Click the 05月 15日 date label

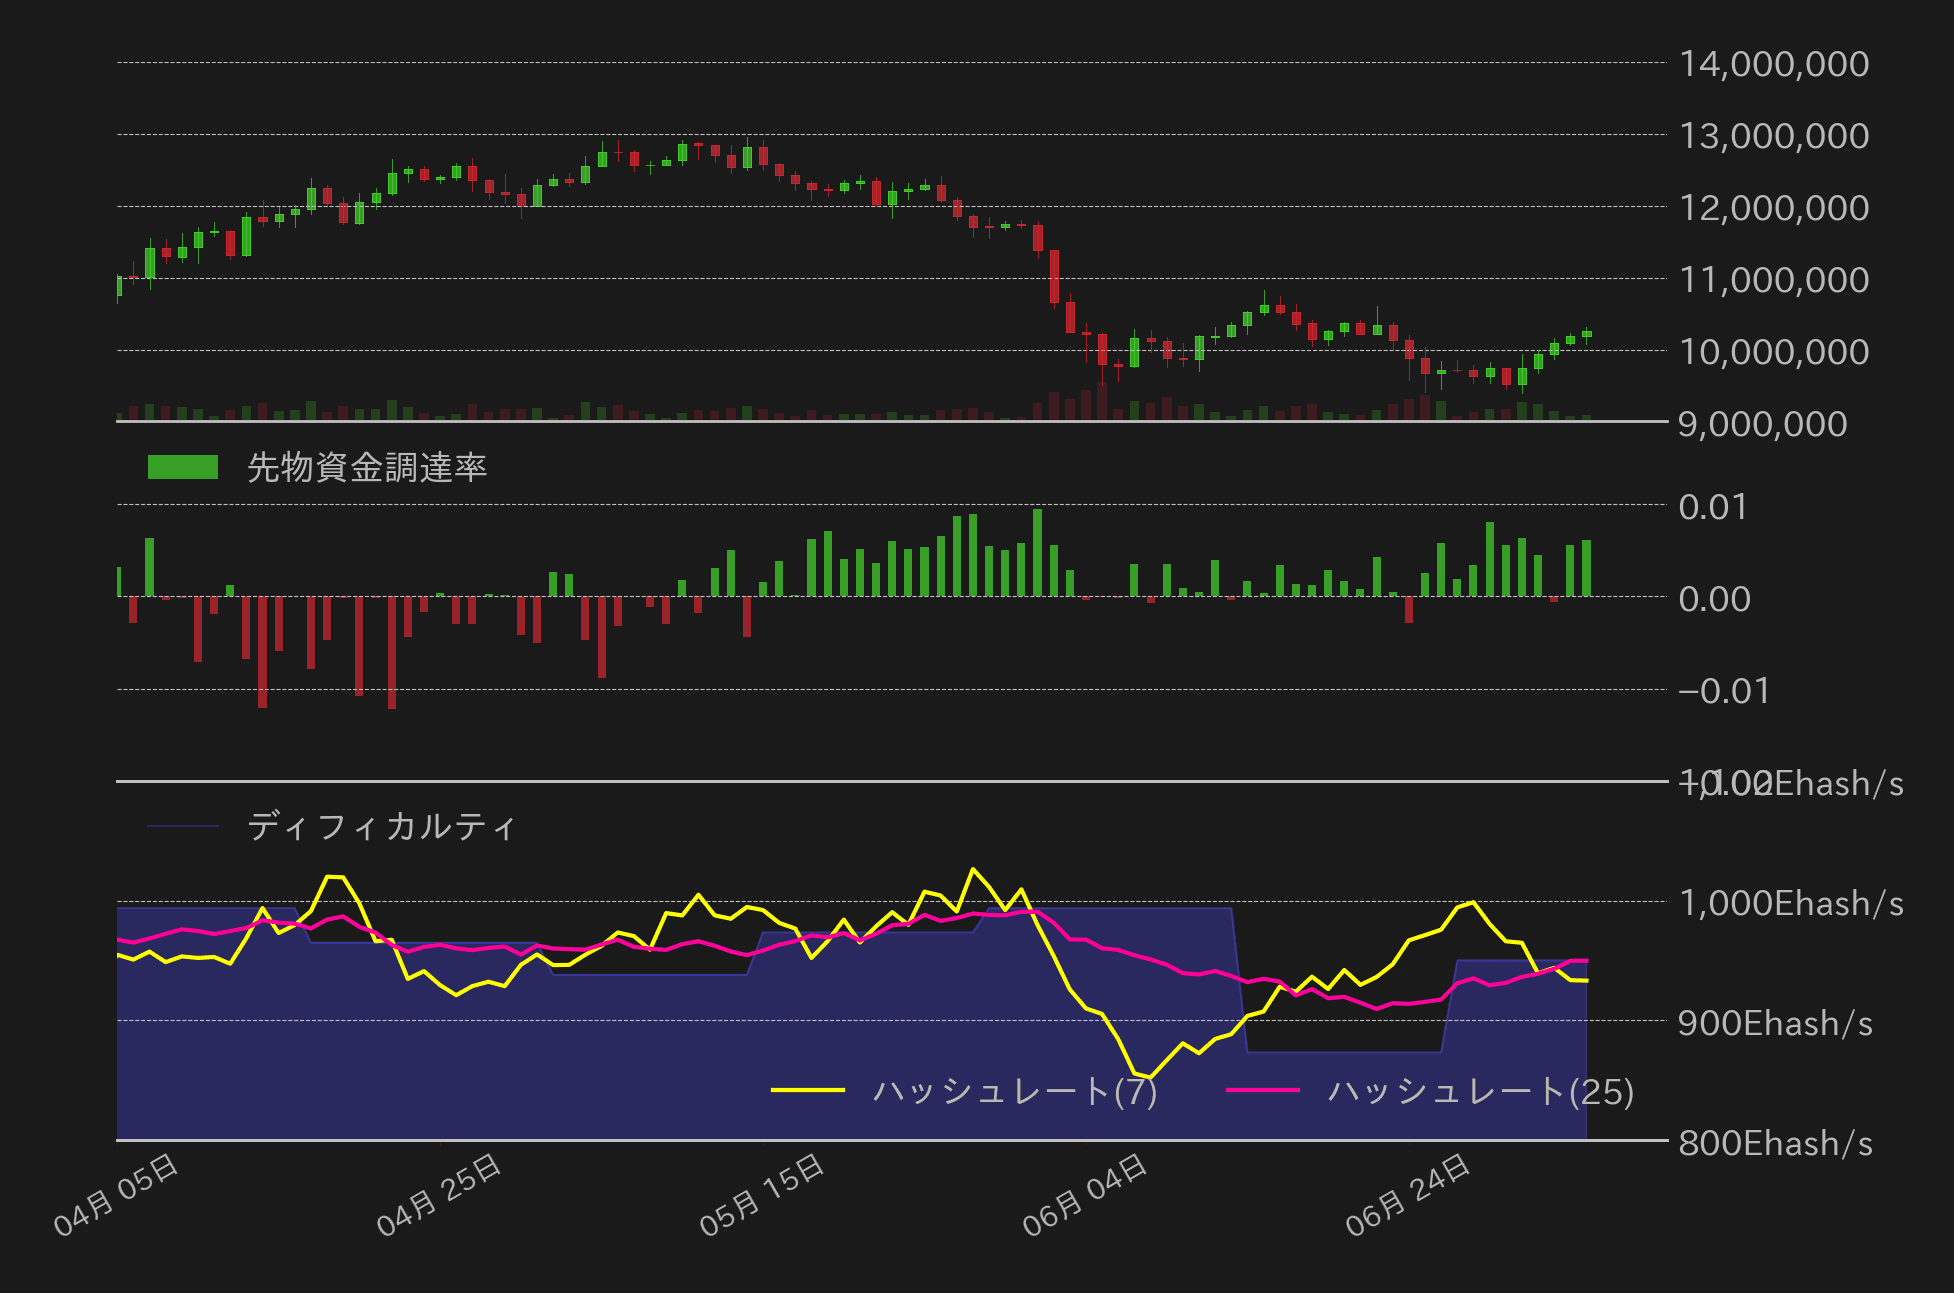pyautogui.click(x=762, y=1195)
